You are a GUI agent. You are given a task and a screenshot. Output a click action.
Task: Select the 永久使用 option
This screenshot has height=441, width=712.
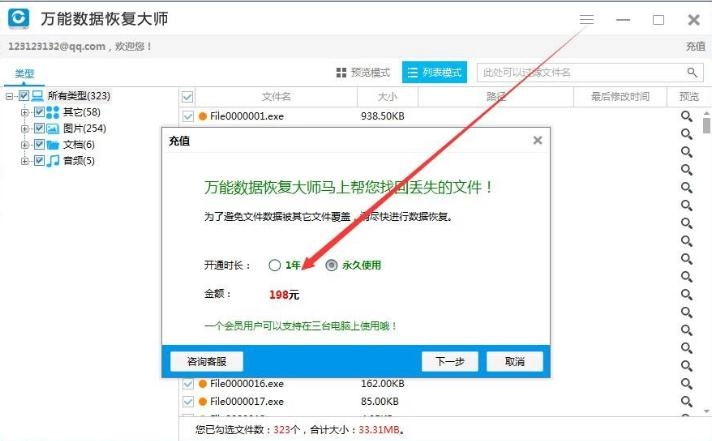tap(331, 265)
